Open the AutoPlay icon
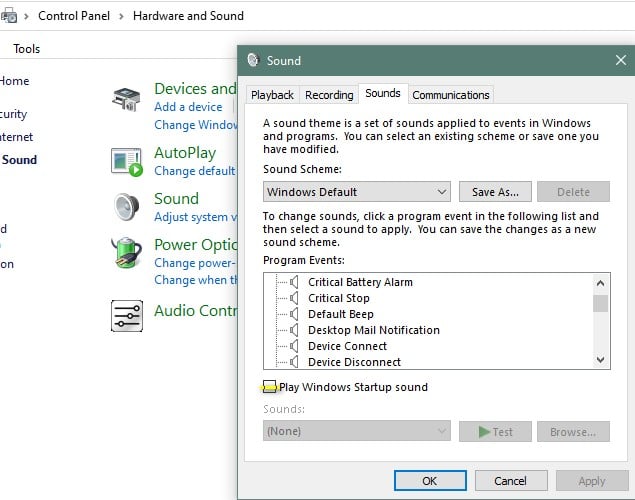The height and width of the screenshot is (500, 635). (126, 161)
